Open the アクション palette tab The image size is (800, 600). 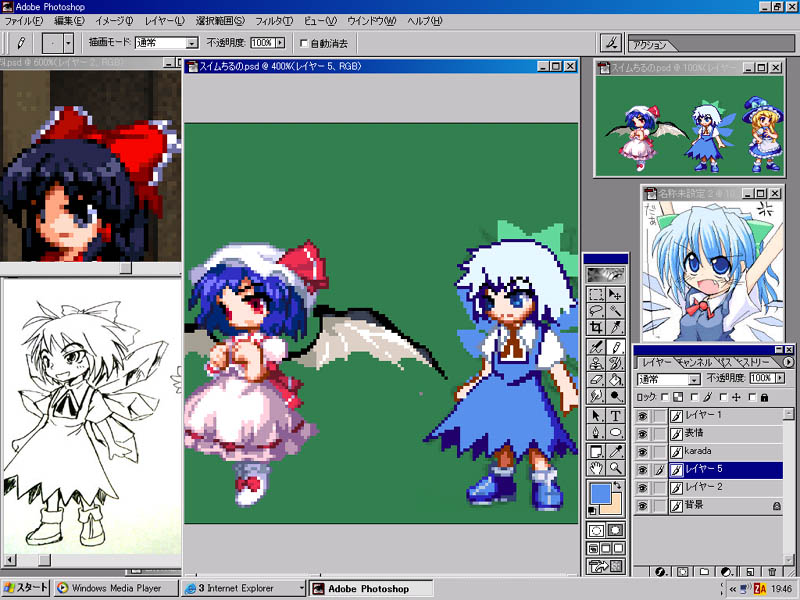649,45
